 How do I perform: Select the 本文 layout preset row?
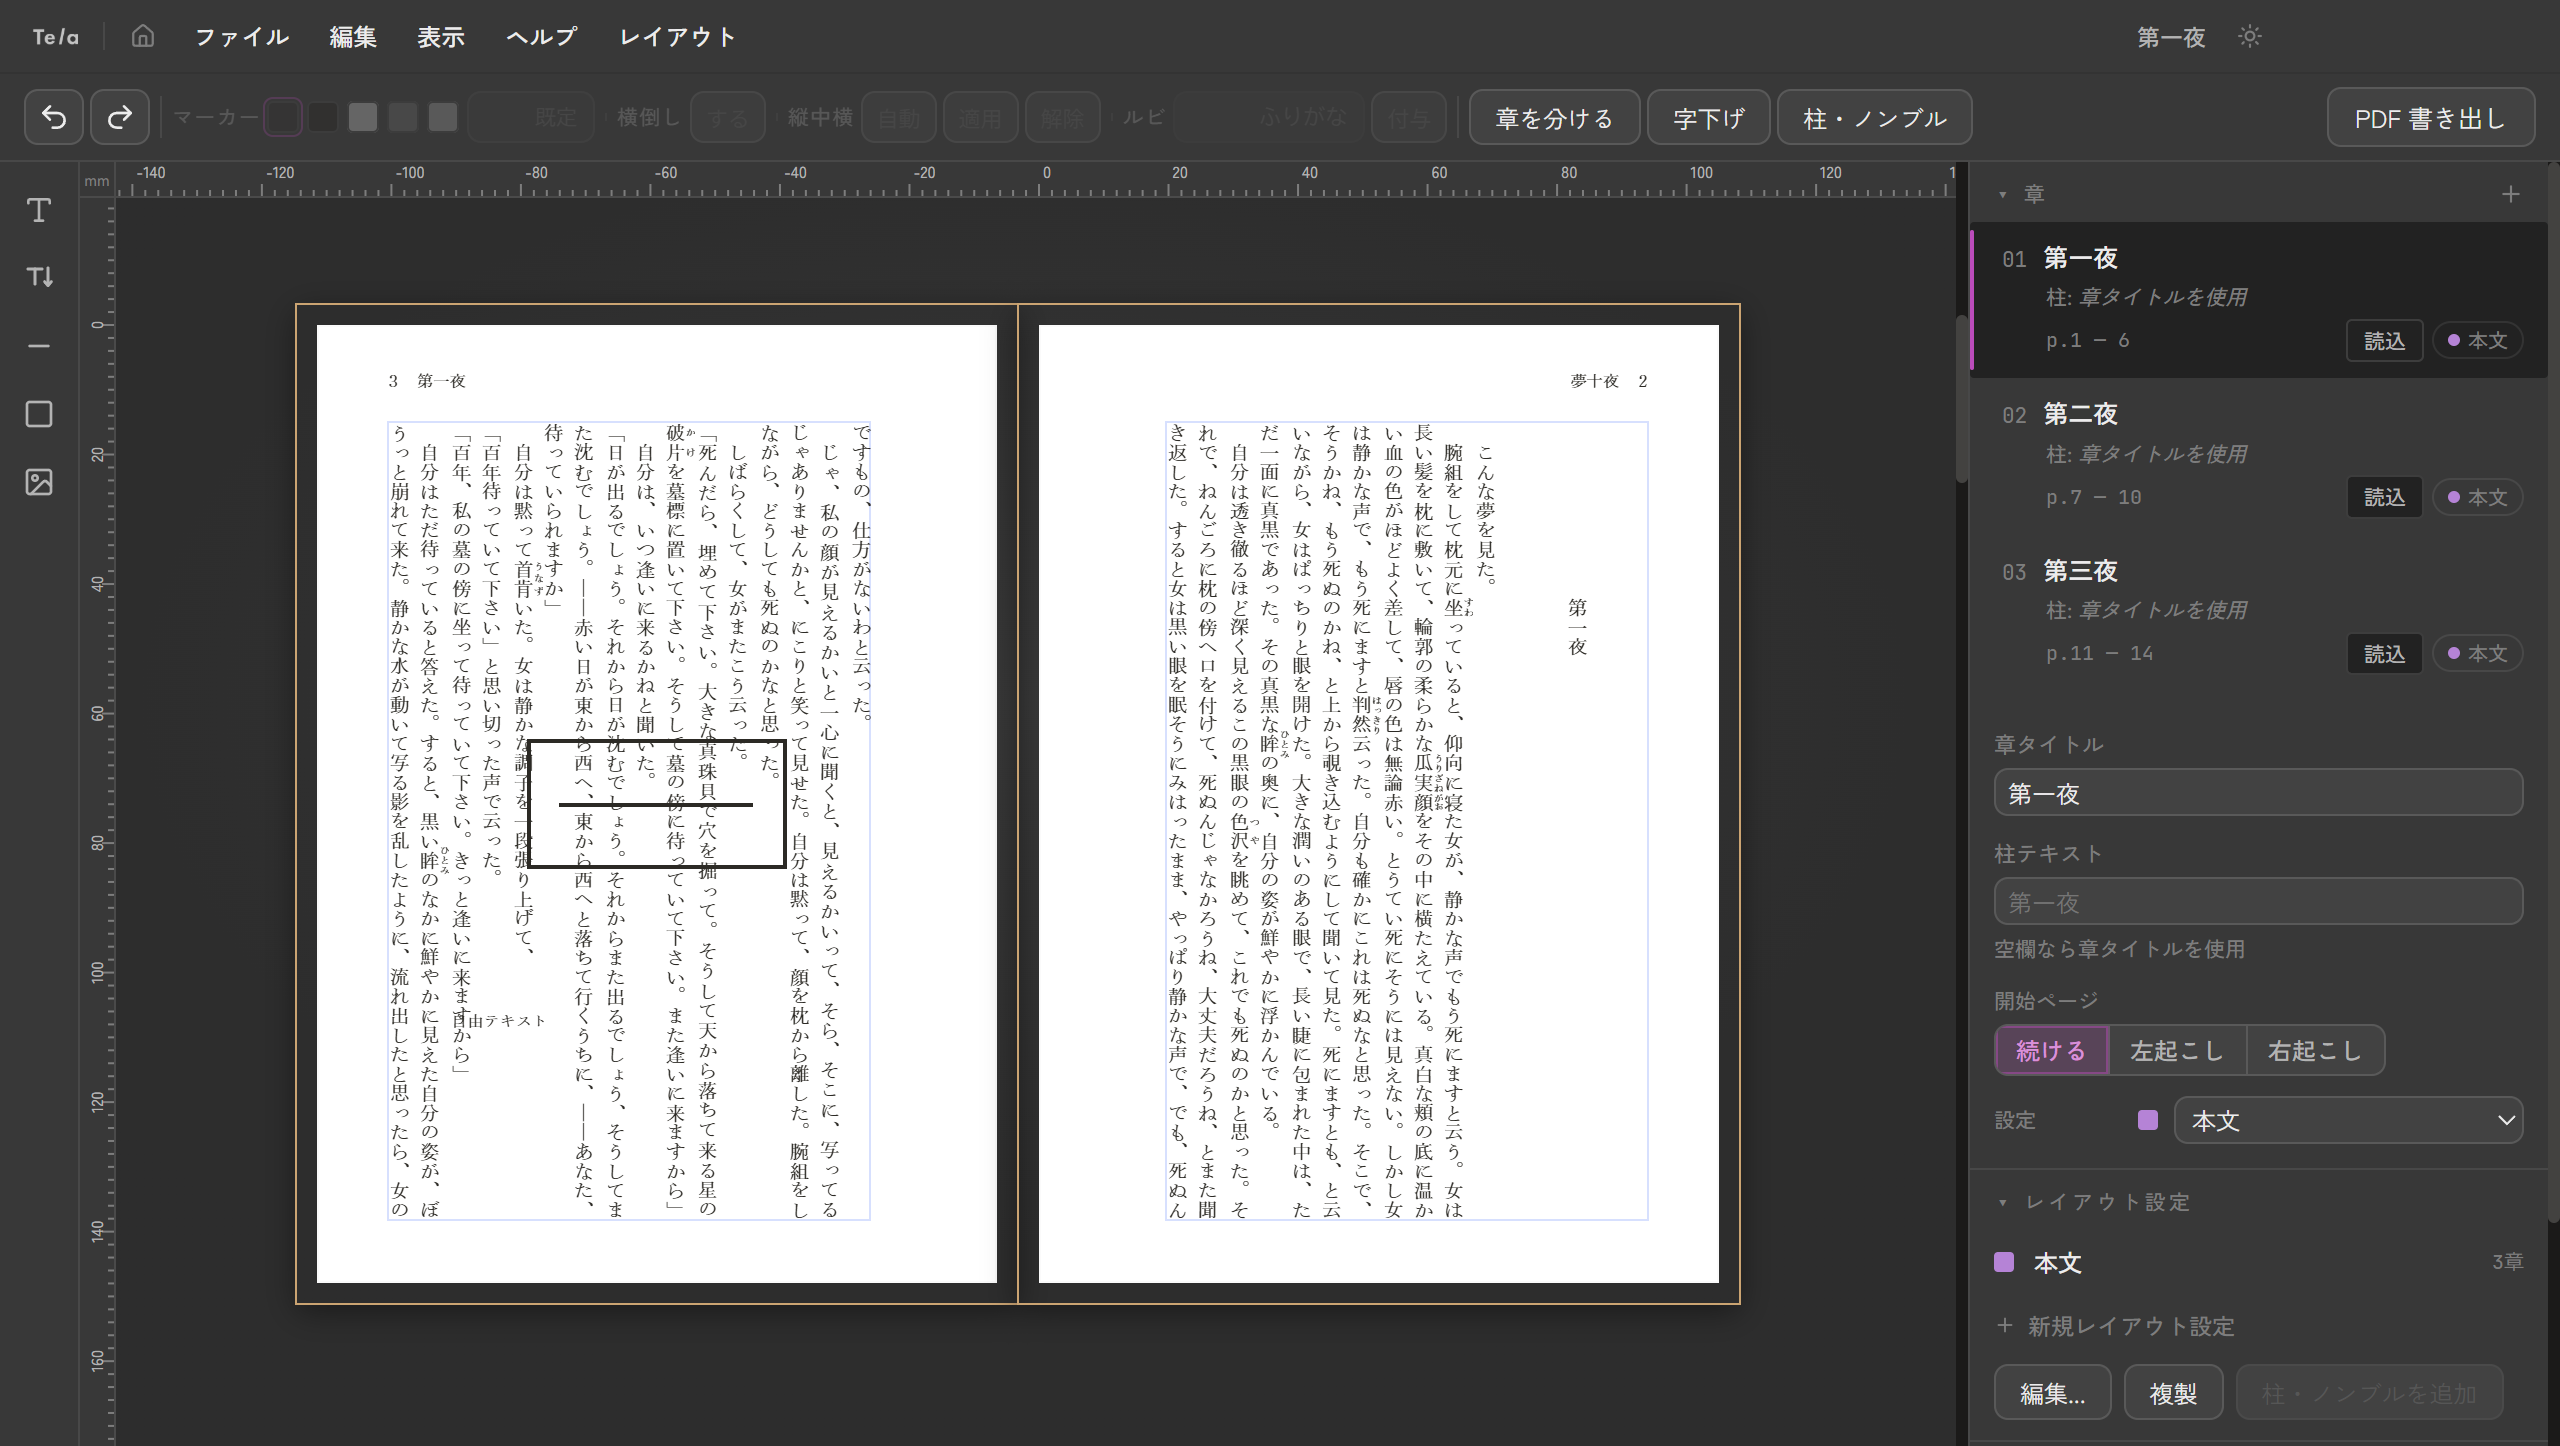pos(2258,1263)
